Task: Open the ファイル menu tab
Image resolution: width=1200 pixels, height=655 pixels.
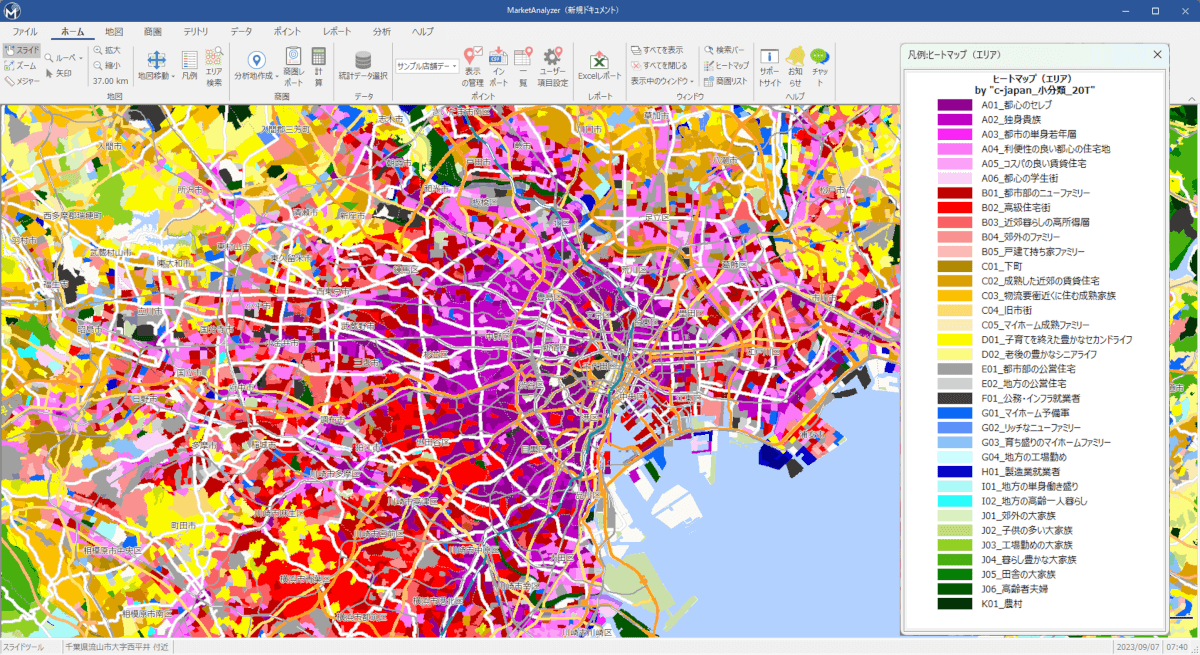Action: pos(25,32)
